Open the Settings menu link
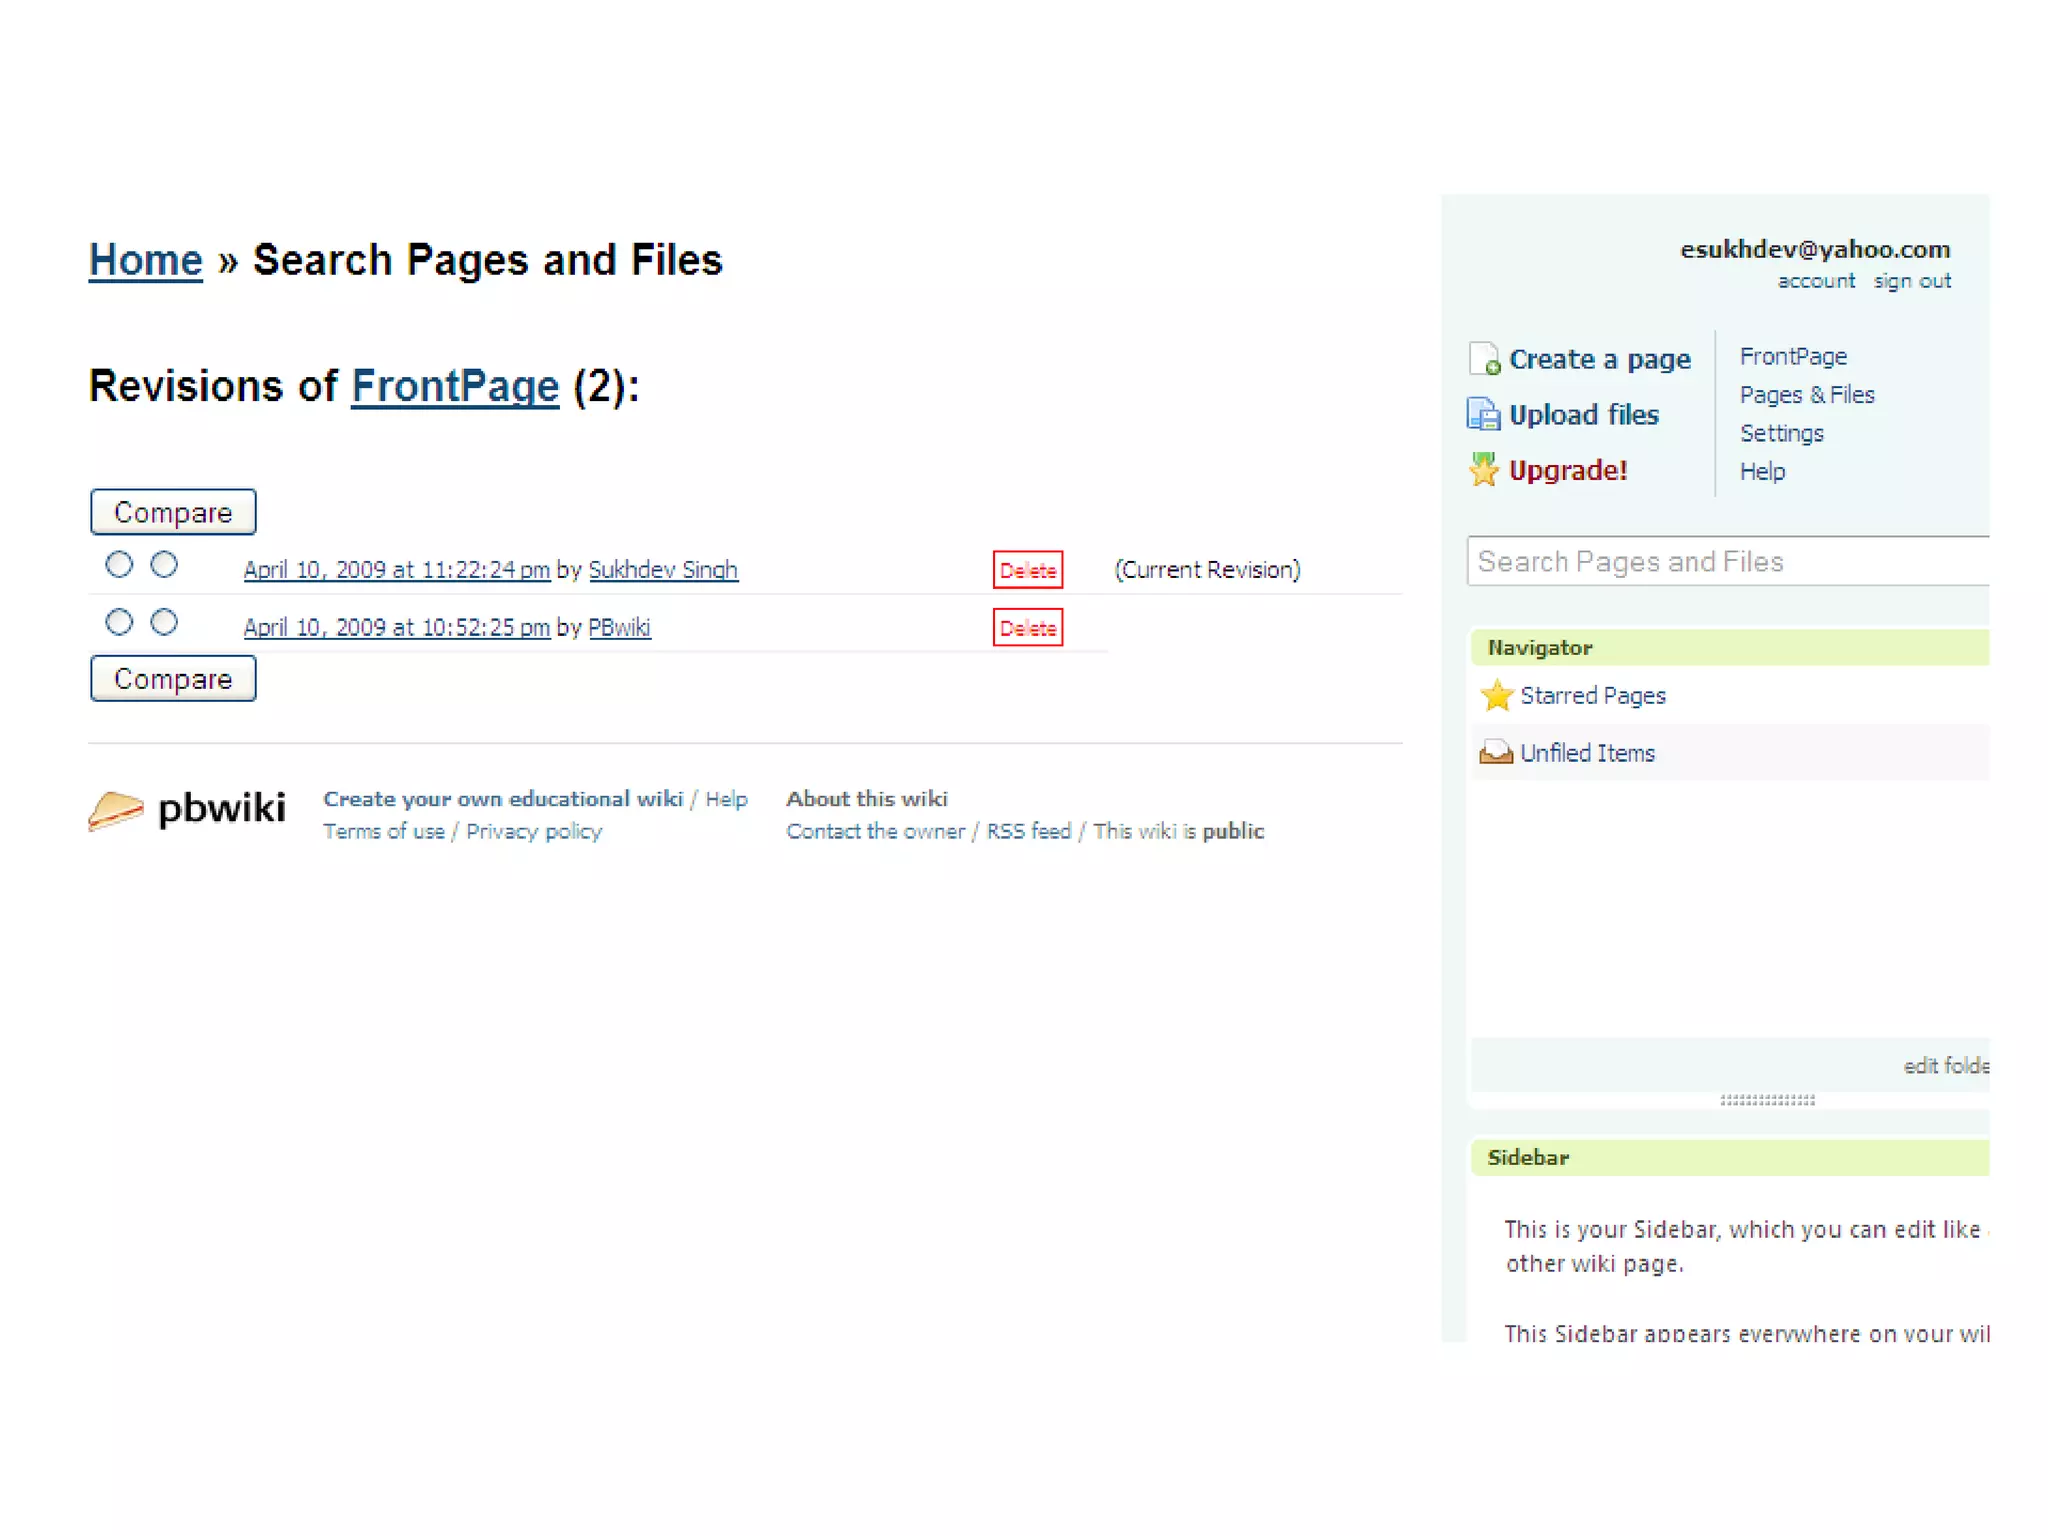 pyautogui.click(x=1781, y=433)
